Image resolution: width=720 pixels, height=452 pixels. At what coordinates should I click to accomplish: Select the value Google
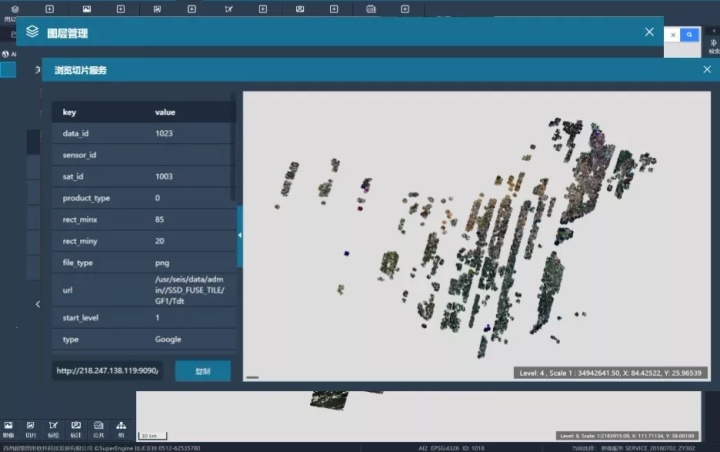[x=168, y=339]
